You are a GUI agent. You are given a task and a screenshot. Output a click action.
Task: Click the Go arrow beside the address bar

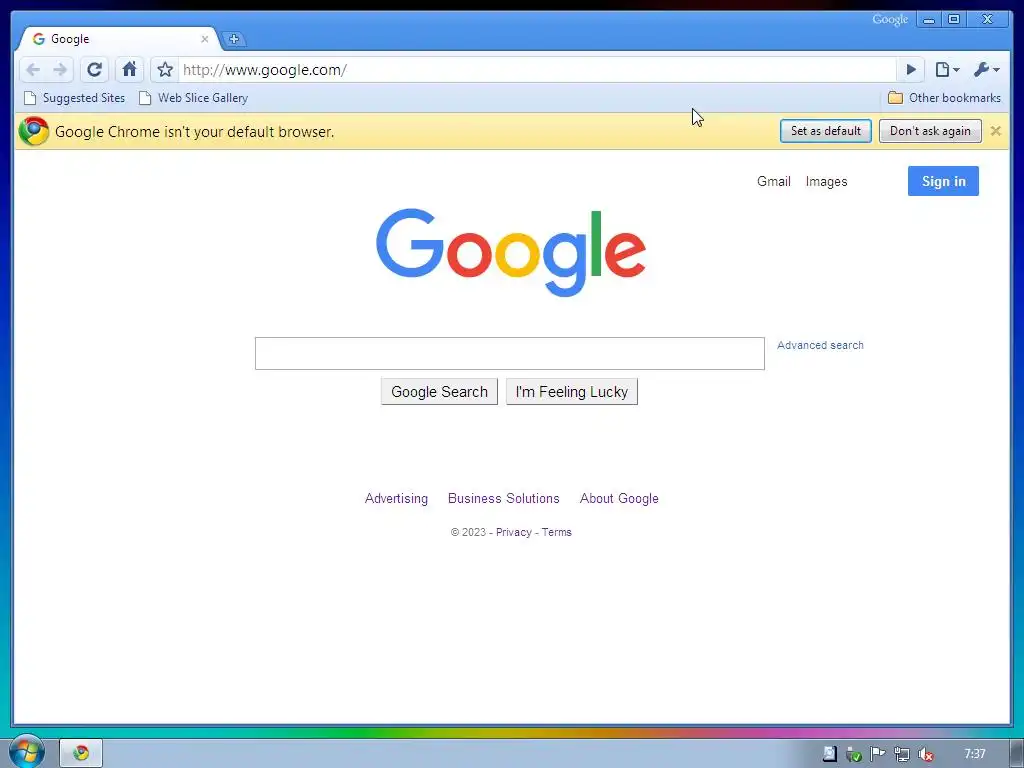click(x=911, y=69)
